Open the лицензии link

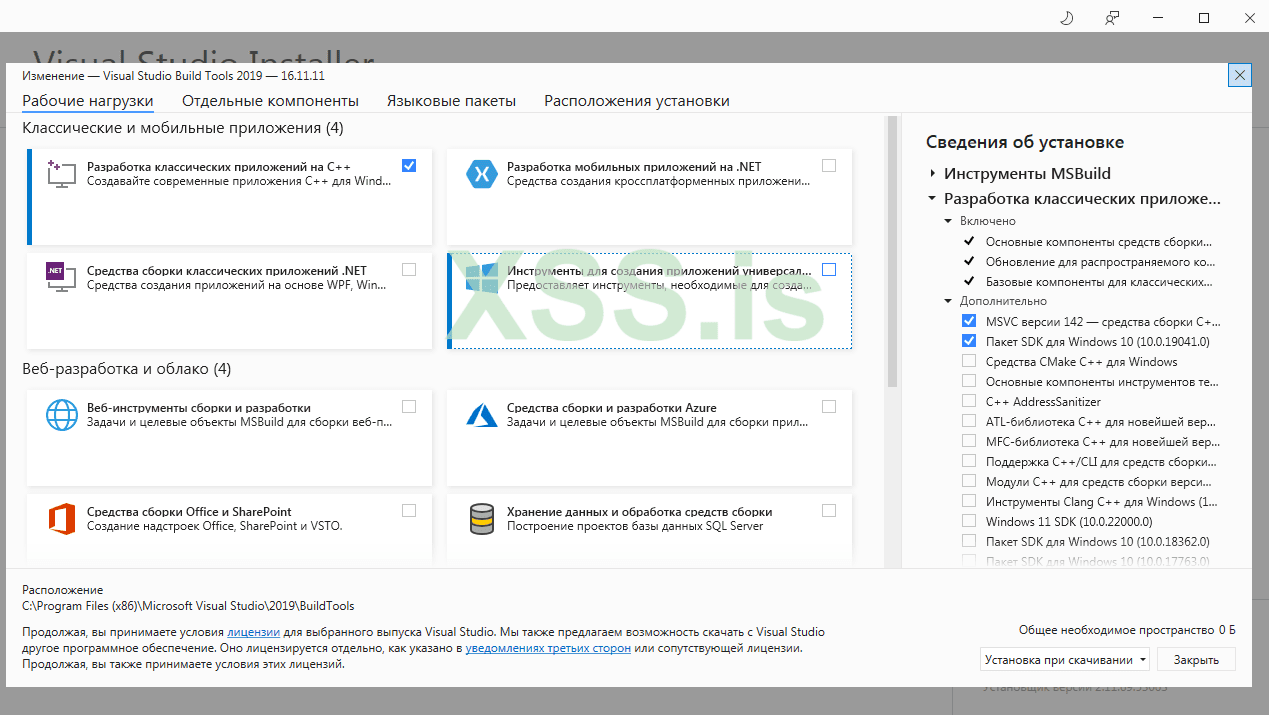coord(253,632)
